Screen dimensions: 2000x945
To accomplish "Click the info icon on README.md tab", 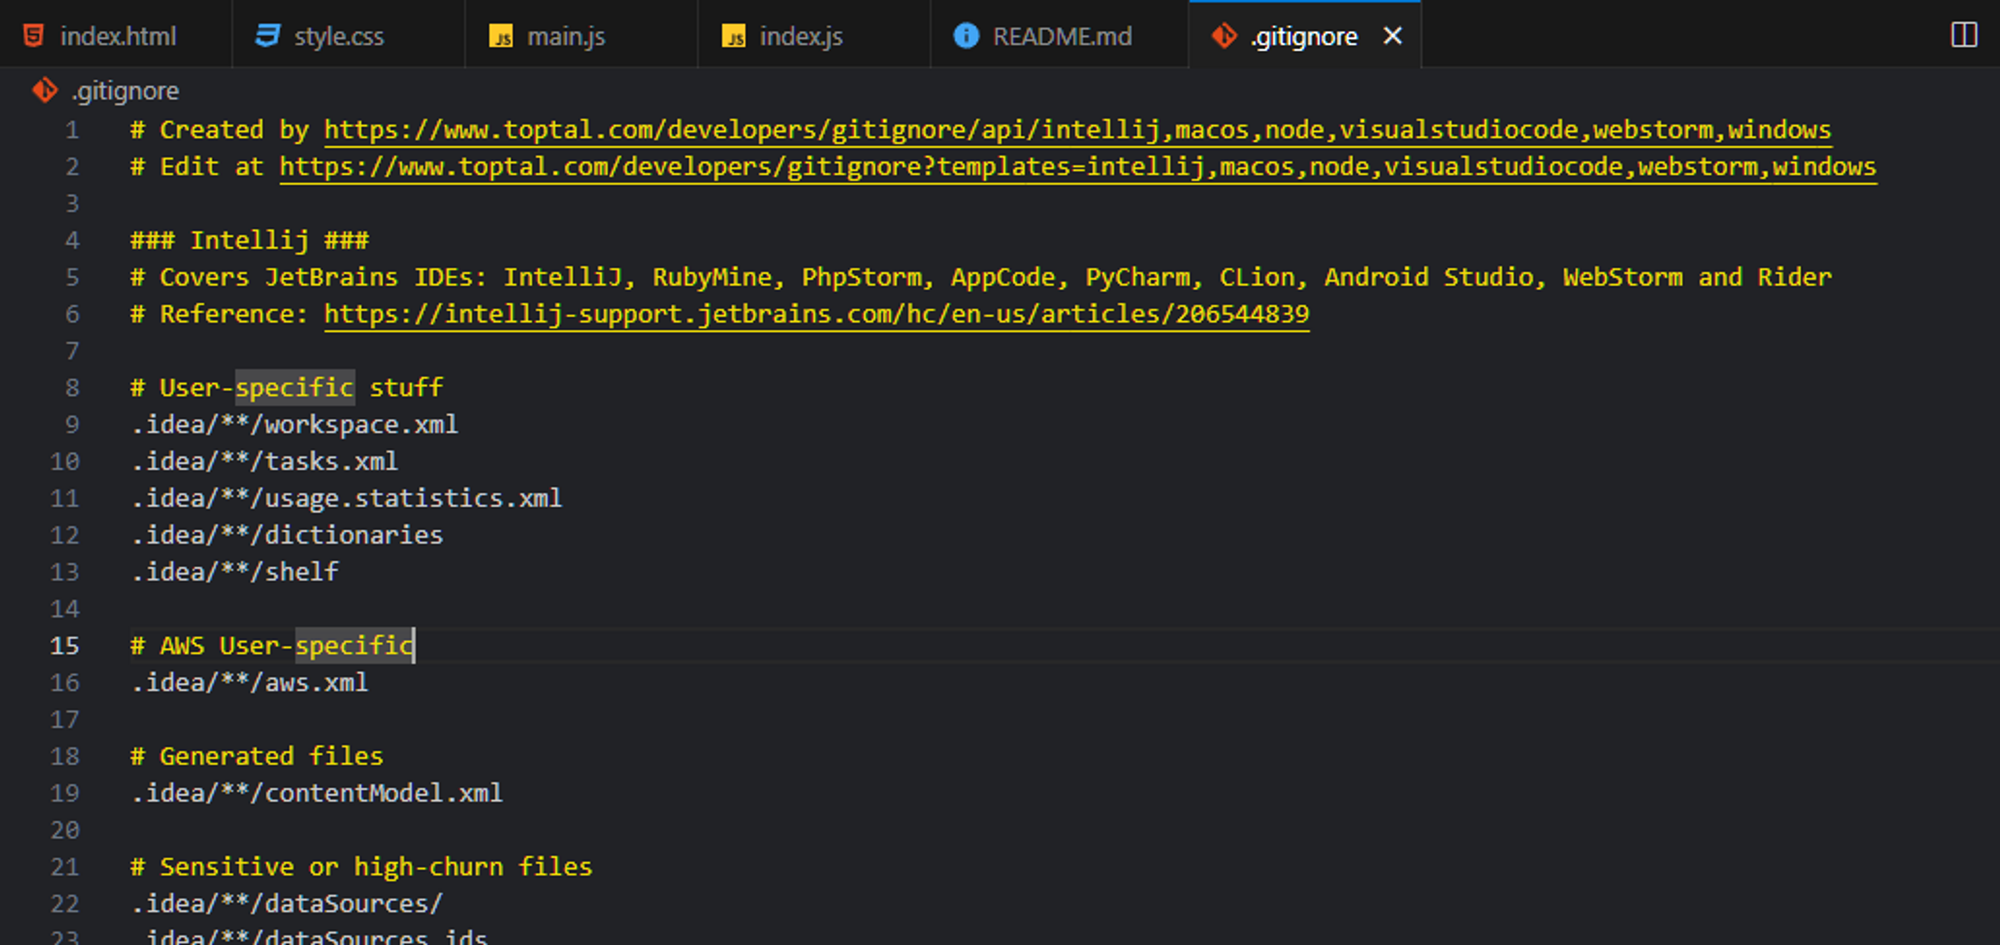I will [x=966, y=36].
